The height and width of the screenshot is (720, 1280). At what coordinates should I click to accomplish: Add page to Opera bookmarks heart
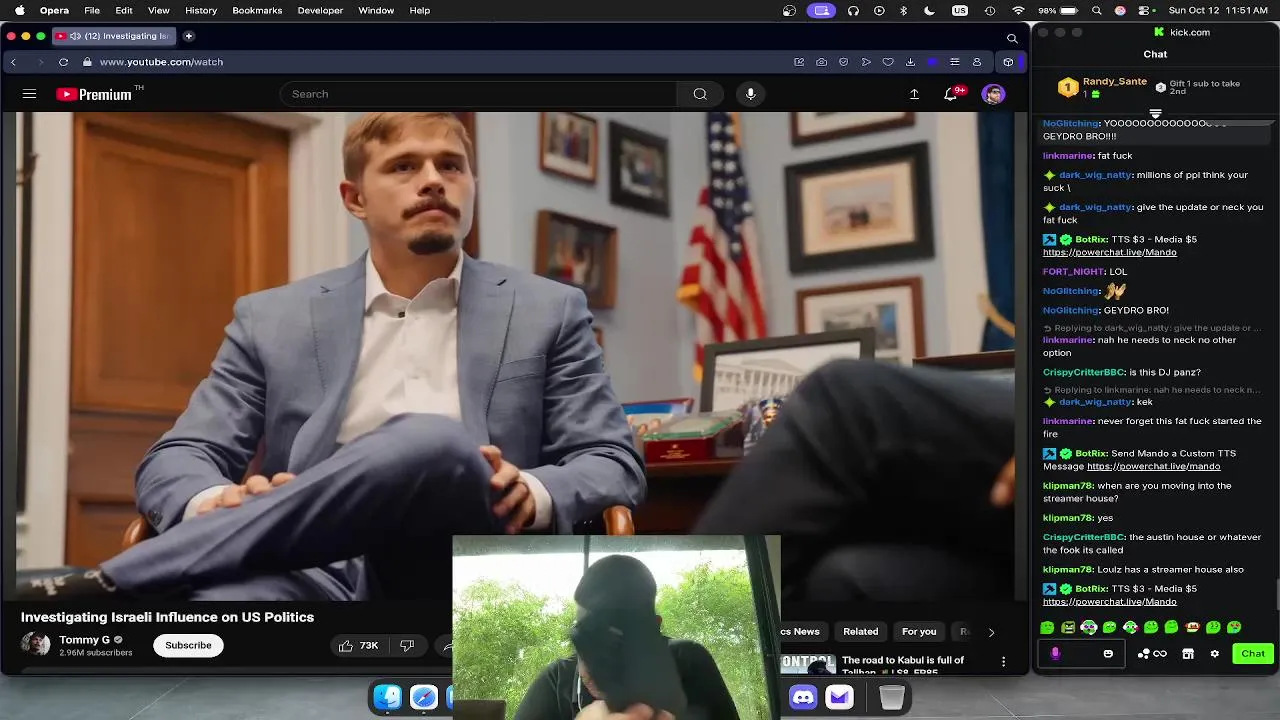tap(887, 62)
